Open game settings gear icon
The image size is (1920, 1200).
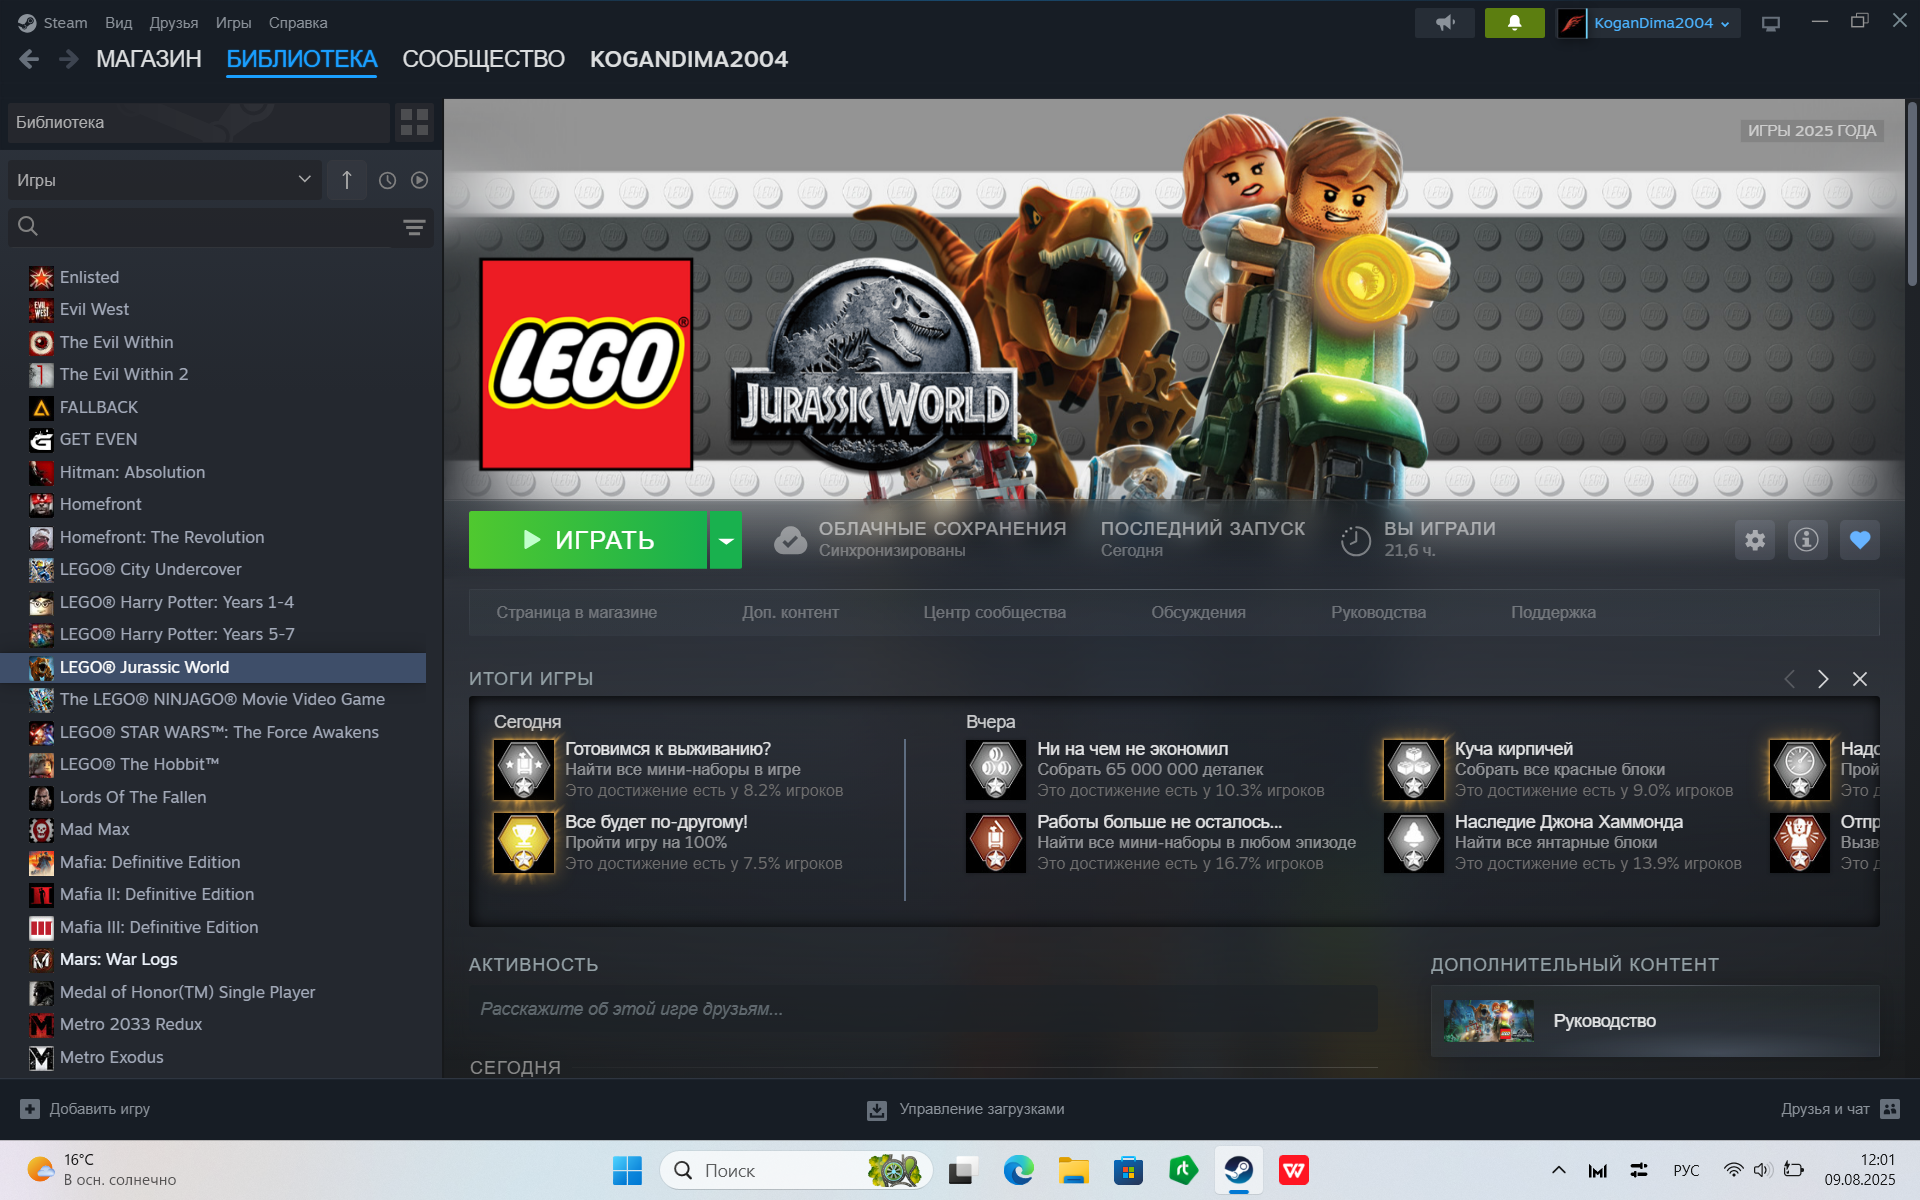[x=1755, y=540]
